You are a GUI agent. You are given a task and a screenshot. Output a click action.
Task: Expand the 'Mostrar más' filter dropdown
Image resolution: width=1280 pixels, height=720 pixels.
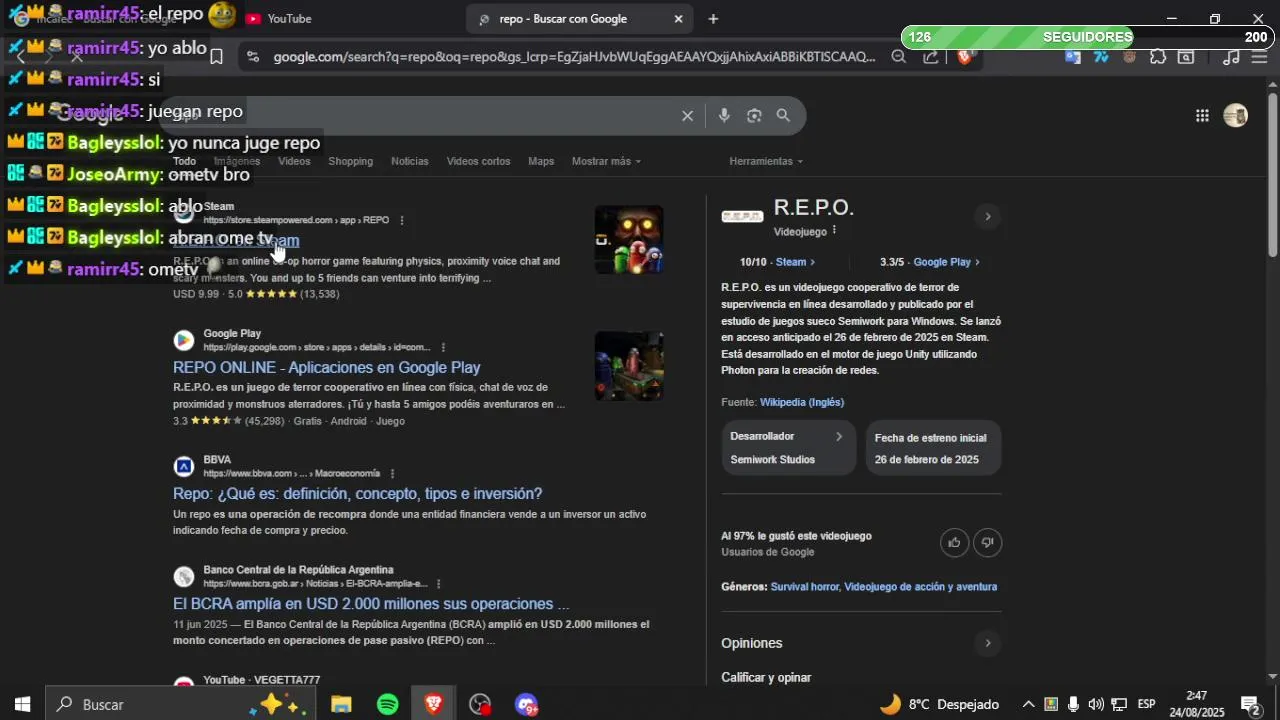point(606,161)
